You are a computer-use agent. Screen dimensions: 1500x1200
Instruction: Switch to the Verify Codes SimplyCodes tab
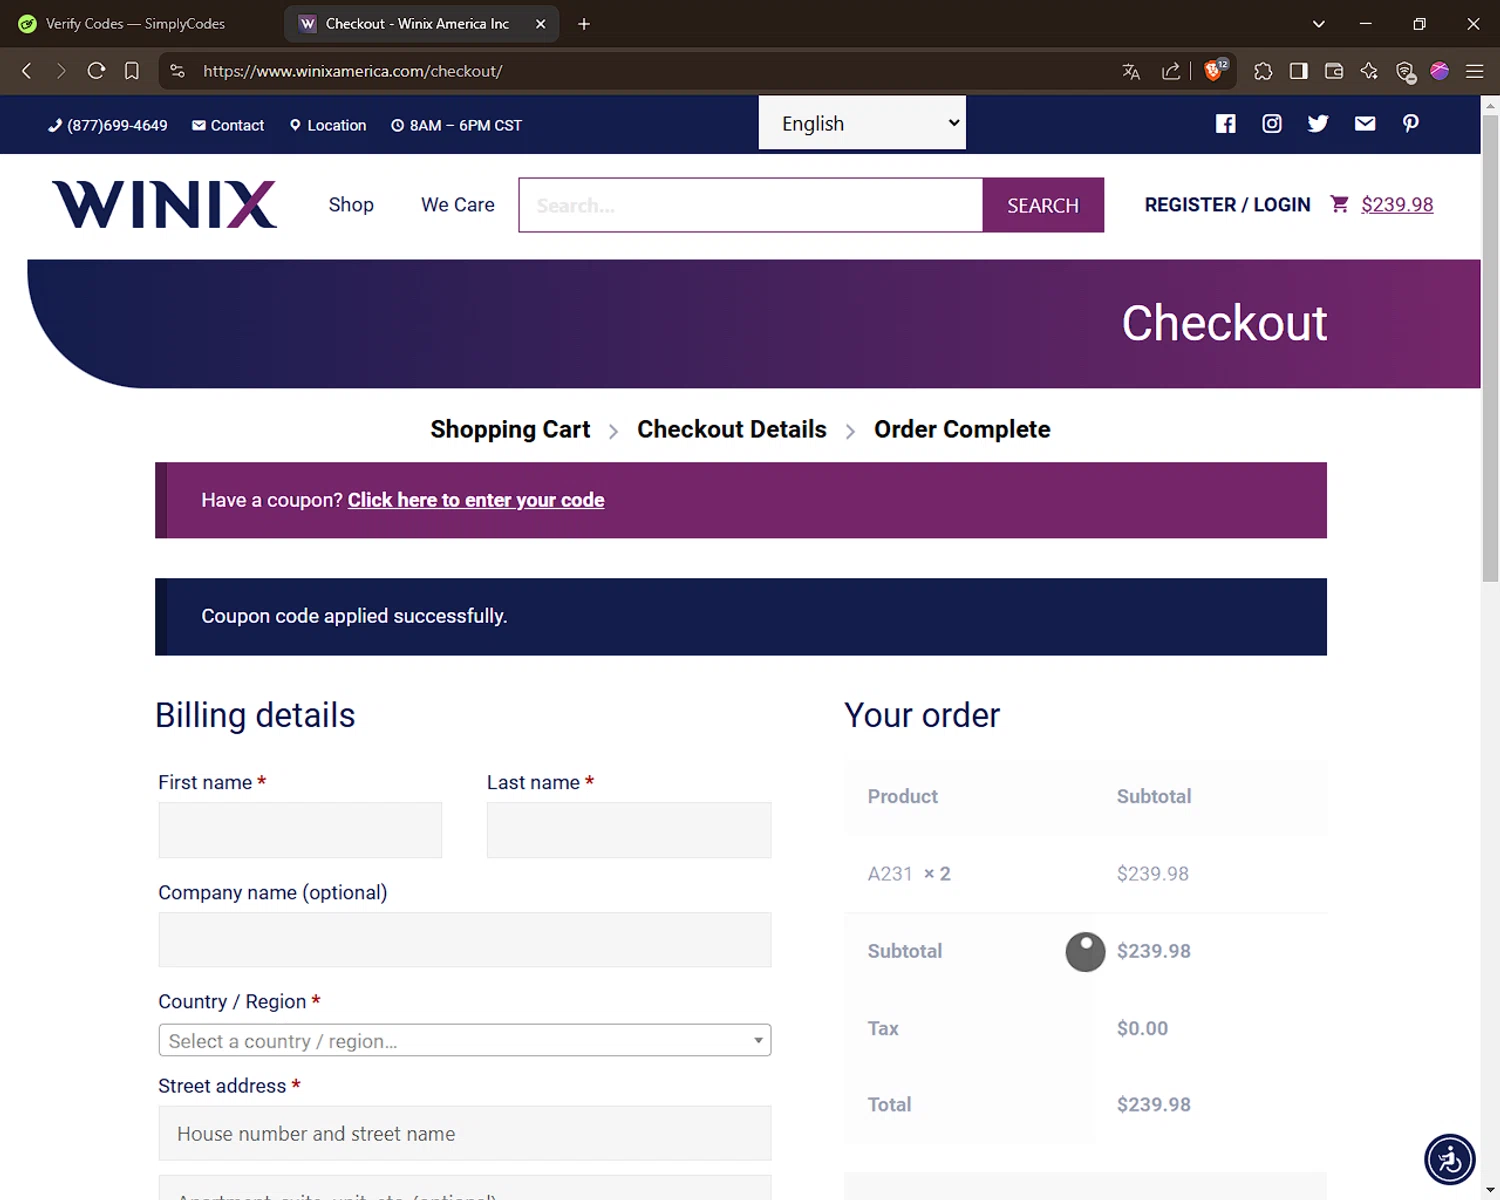click(135, 24)
